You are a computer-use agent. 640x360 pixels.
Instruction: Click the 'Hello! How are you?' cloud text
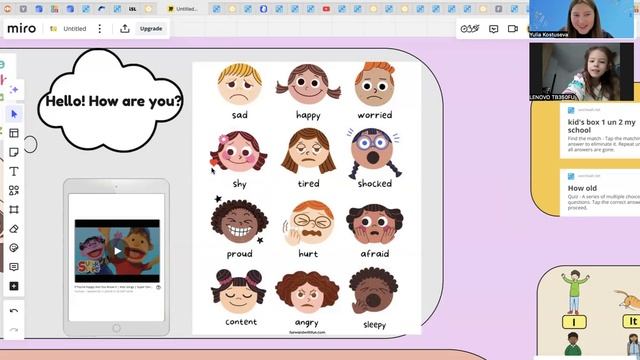click(113, 101)
